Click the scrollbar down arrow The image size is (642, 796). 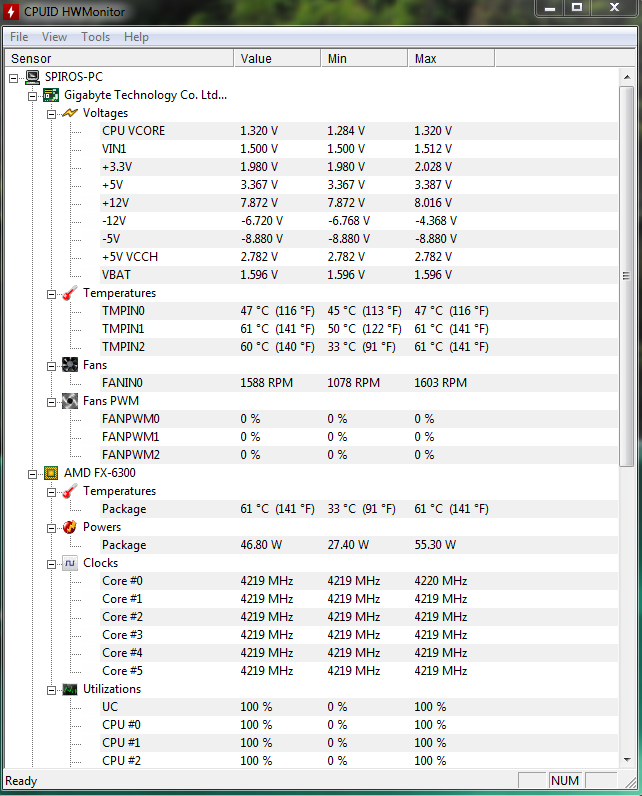click(x=627, y=759)
